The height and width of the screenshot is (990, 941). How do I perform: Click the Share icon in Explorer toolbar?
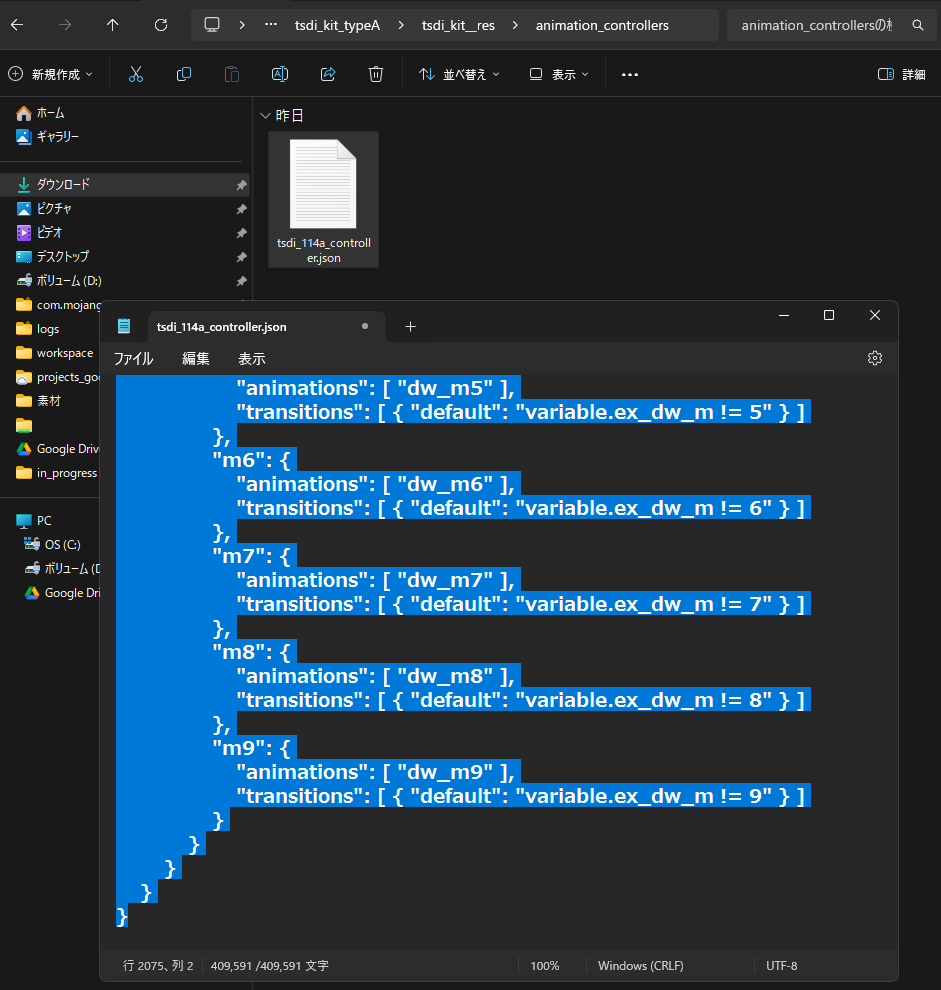[328, 74]
